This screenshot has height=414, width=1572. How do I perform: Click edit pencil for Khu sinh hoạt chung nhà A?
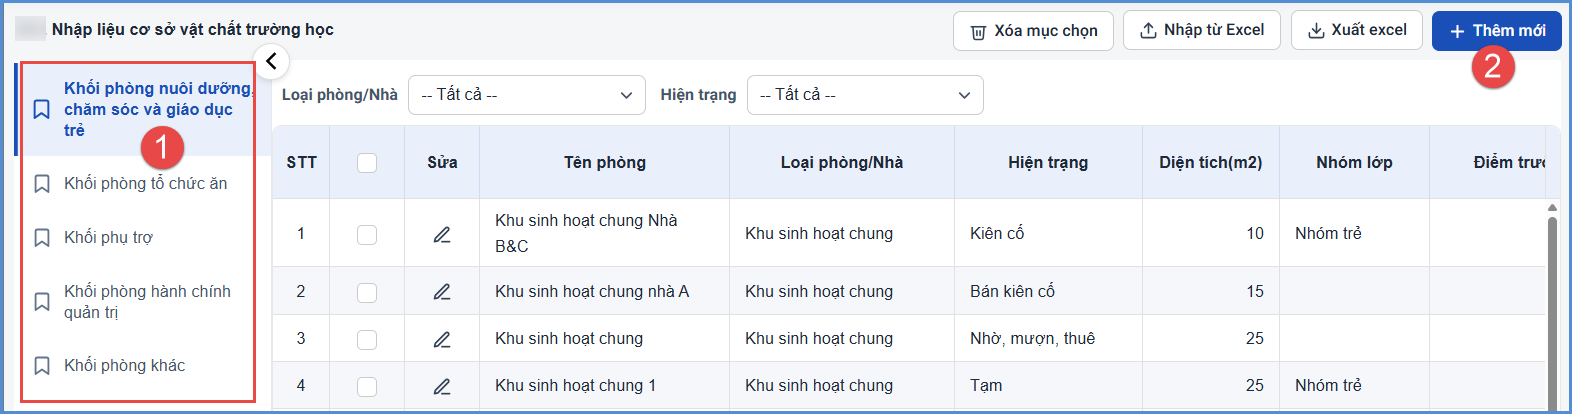(442, 292)
